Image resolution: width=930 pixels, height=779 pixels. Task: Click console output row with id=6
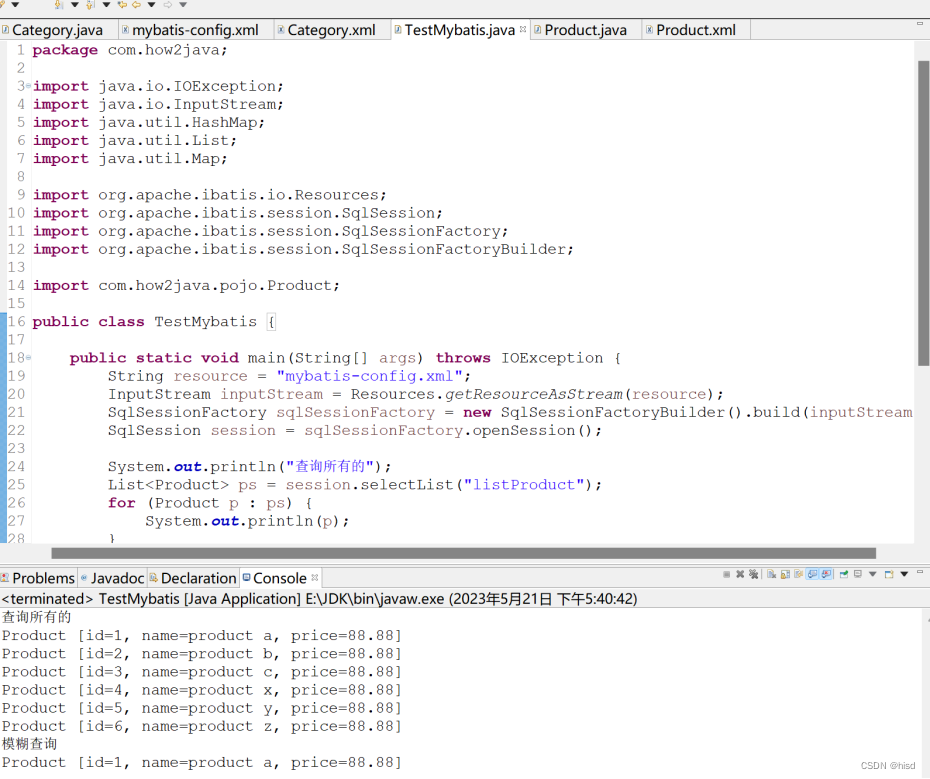tap(202, 726)
